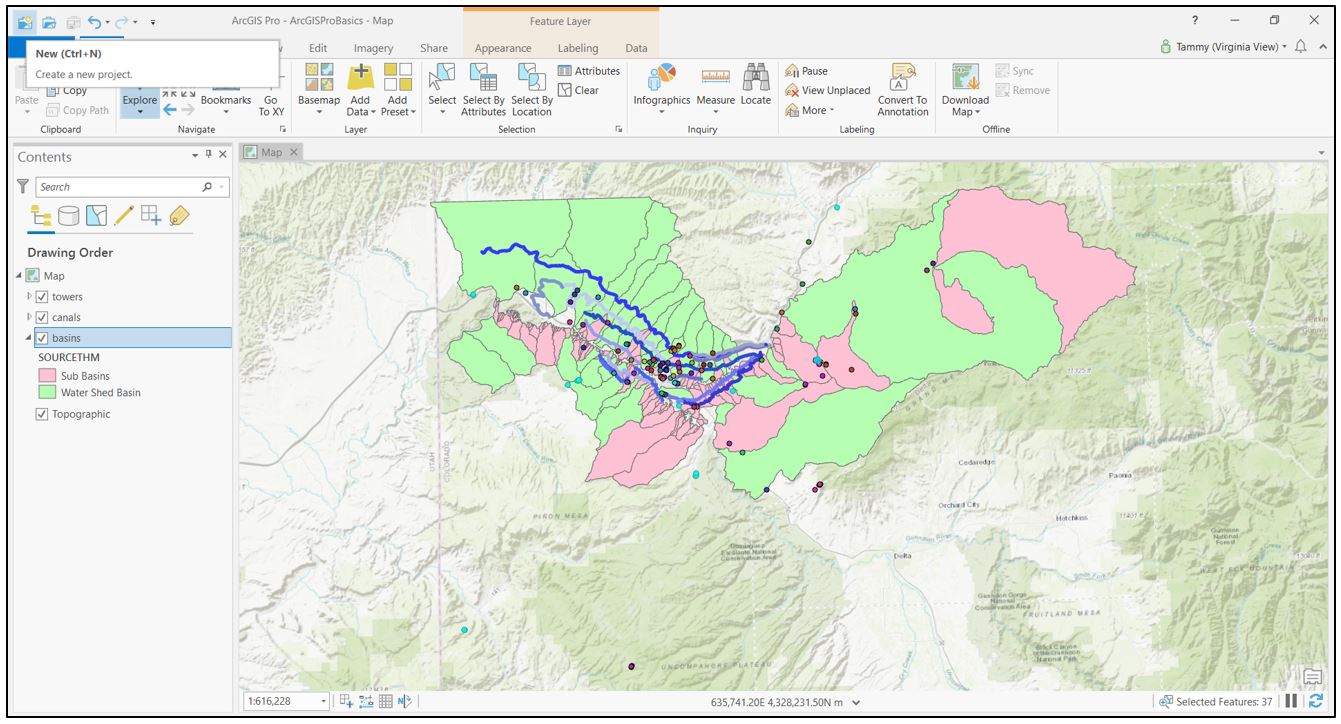Toggle visibility of the towers layer
Image resolution: width=1341 pixels, height=724 pixels.
point(42,296)
